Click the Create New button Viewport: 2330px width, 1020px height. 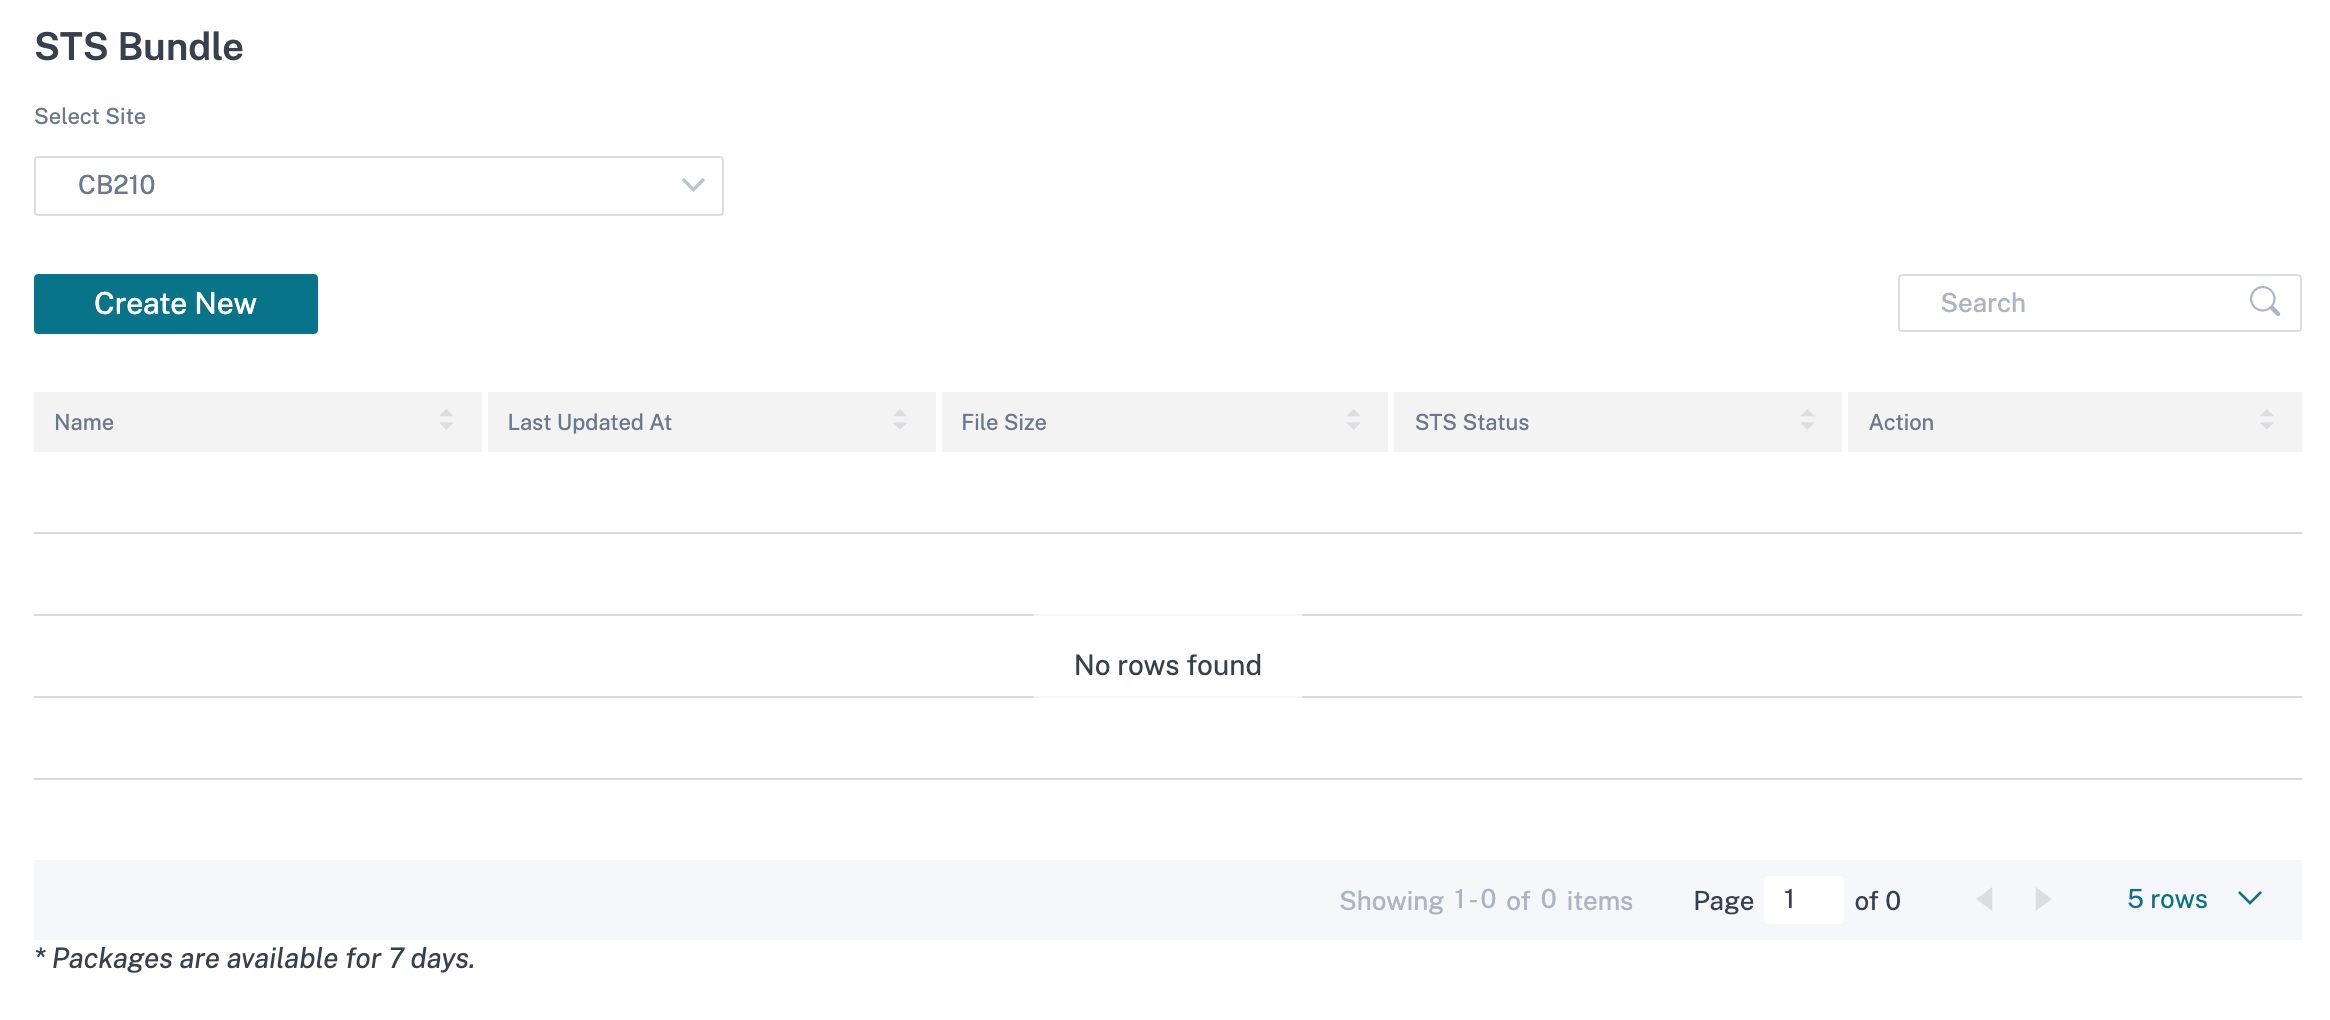point(176,304)
